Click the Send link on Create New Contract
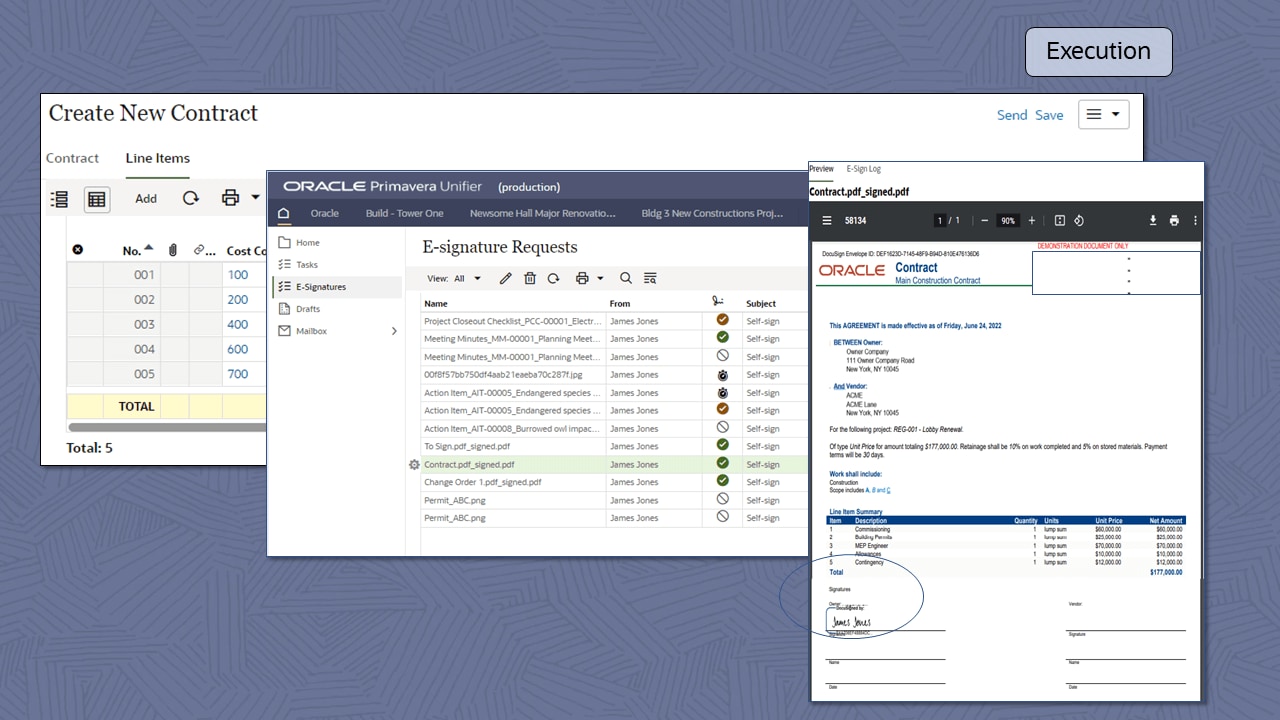This screenshot has width=1280, height=720. point(1012,115)
